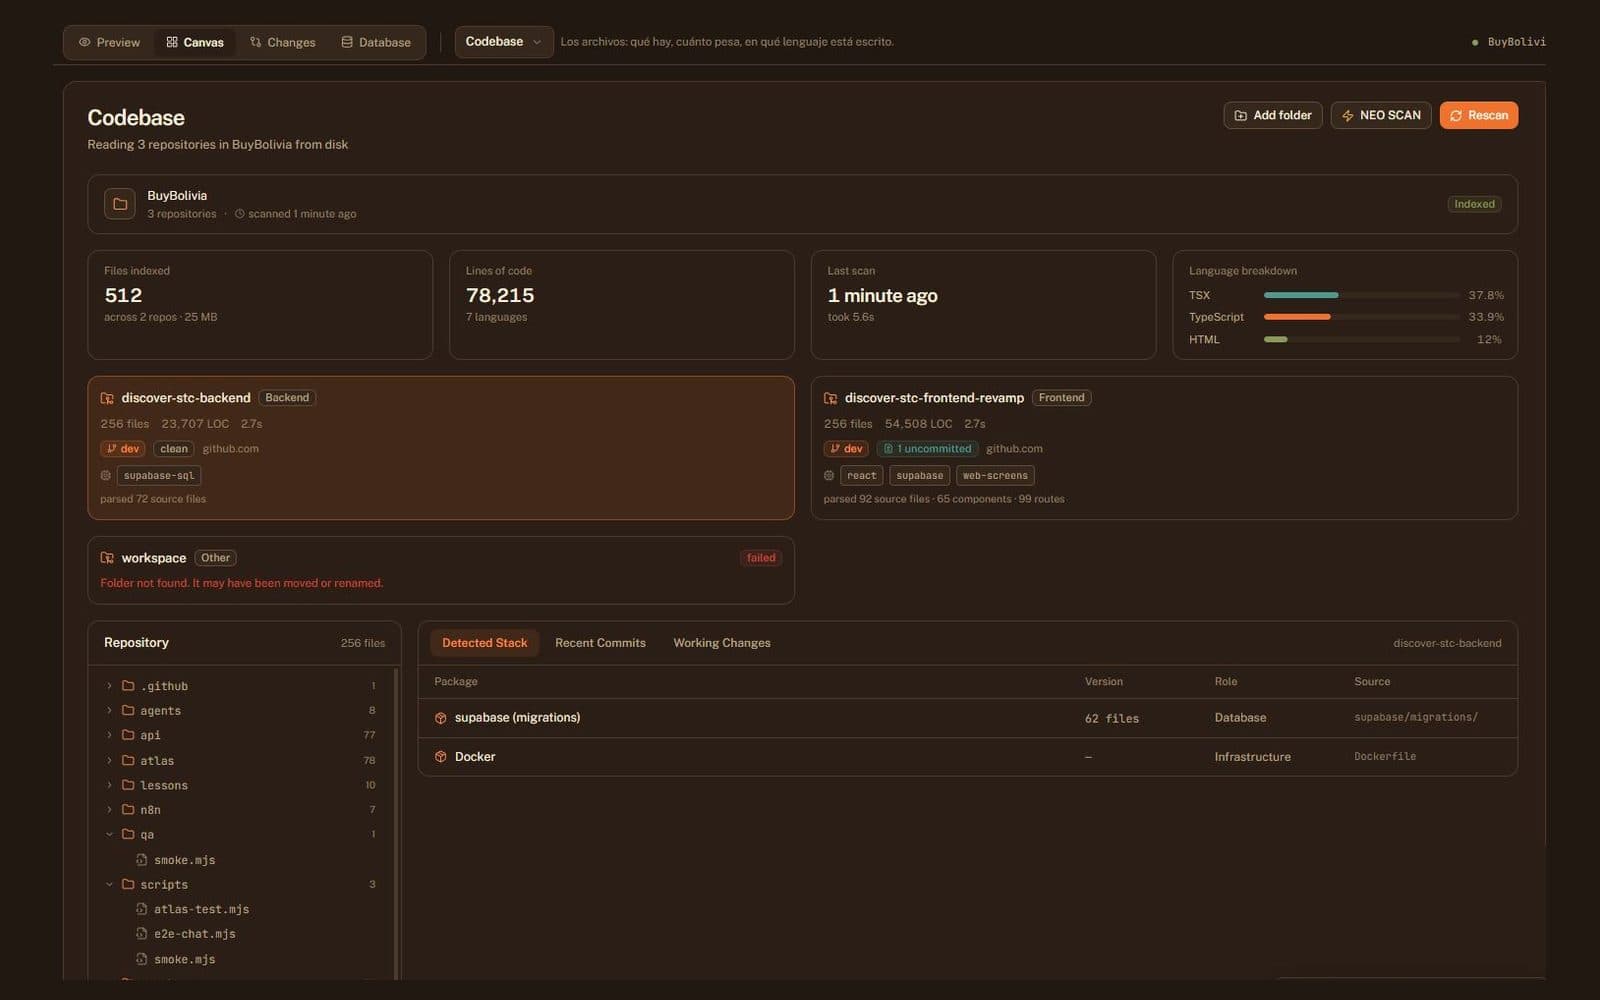The width and height of the screenshot is (1600, 1000).
Task: Click the gear icon on backend card
Action: [105, 476]
